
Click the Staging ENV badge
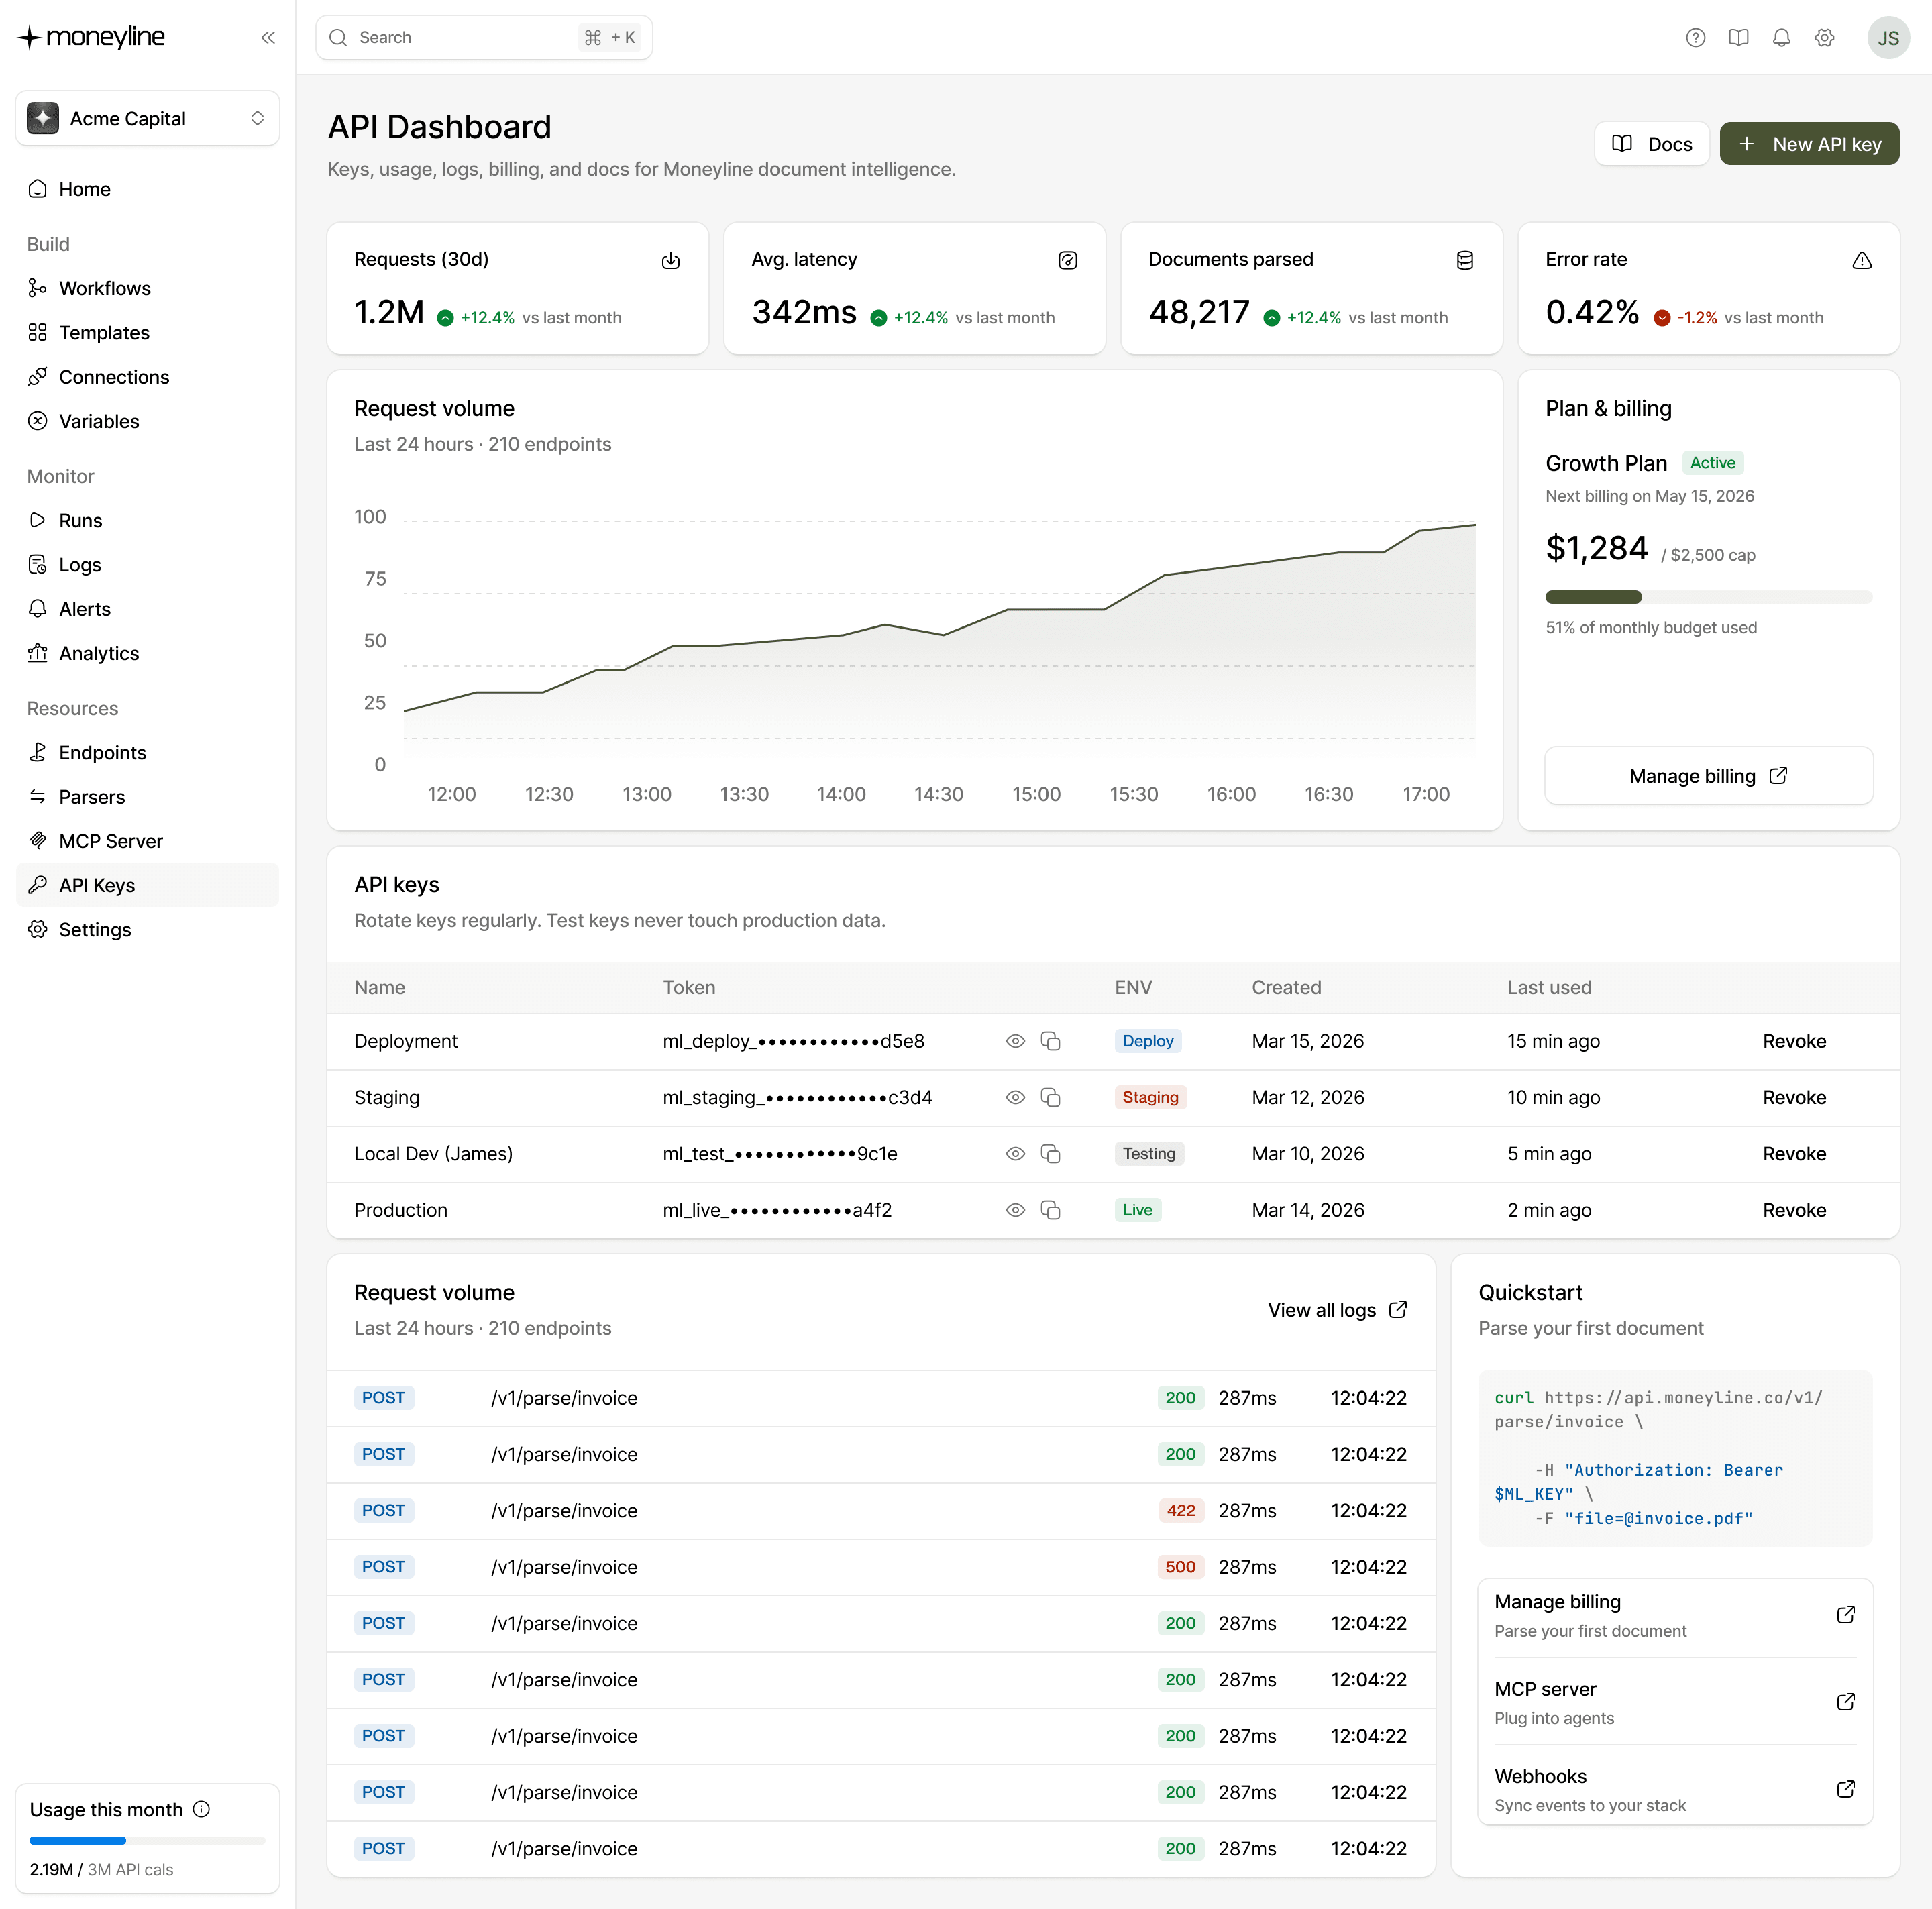click(1150, 1097)
